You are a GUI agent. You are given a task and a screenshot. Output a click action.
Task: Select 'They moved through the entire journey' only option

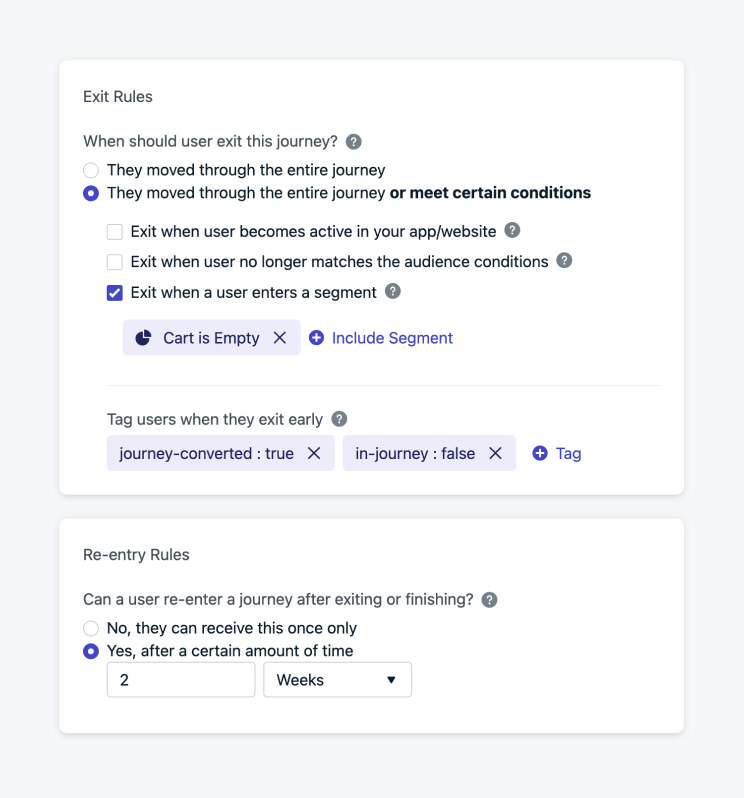(91, 170)
